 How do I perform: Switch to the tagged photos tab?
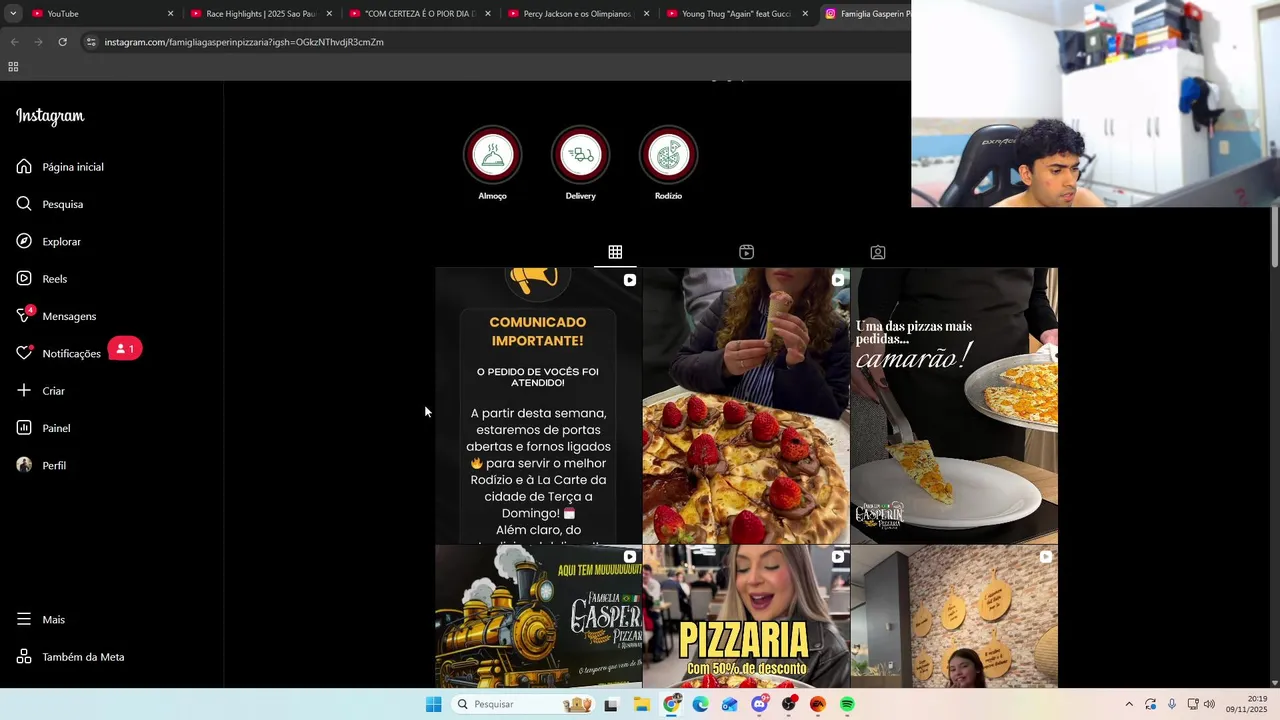(877, 252)
